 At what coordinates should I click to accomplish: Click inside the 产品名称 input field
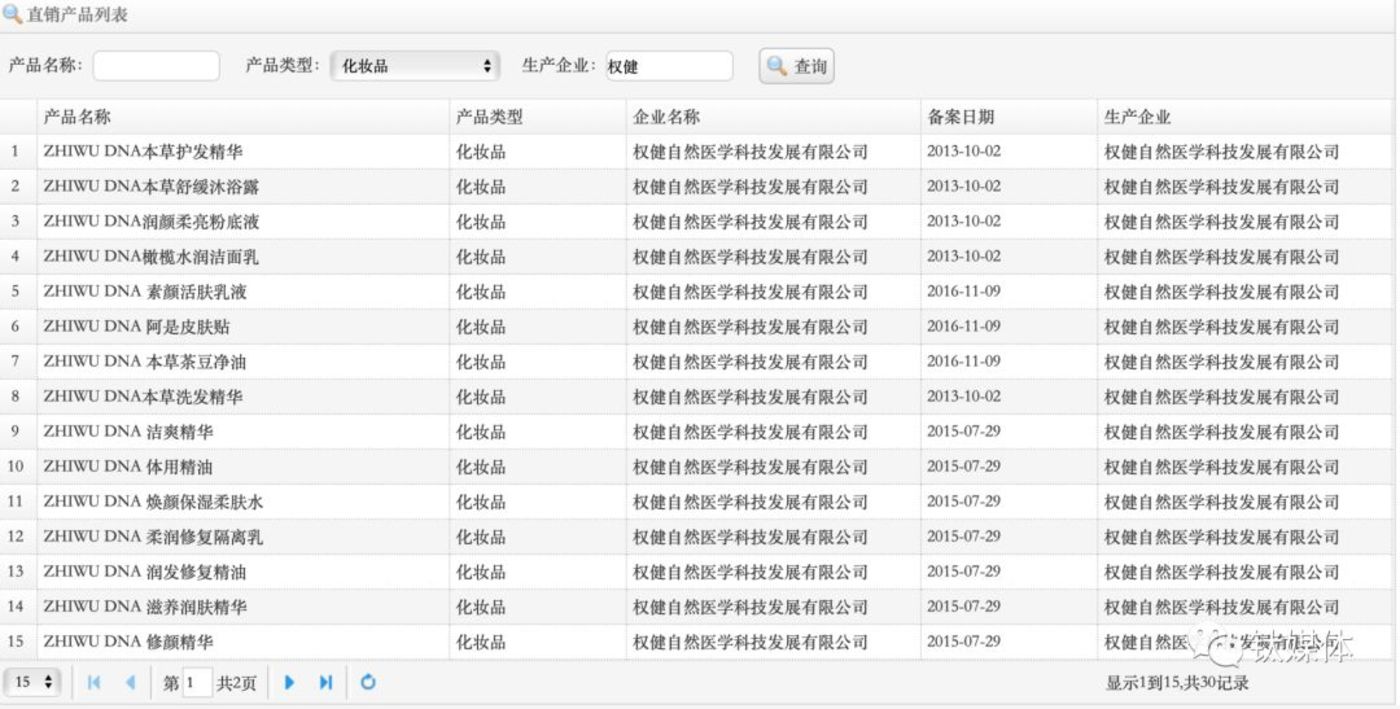point(156,66)
